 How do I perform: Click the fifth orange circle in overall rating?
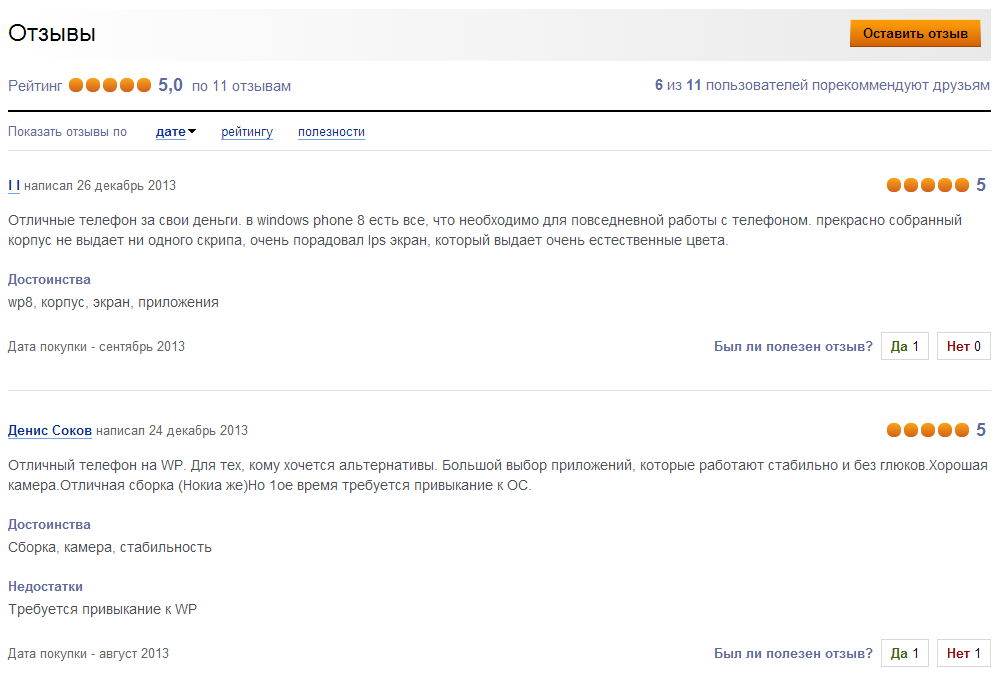[144, 86]
